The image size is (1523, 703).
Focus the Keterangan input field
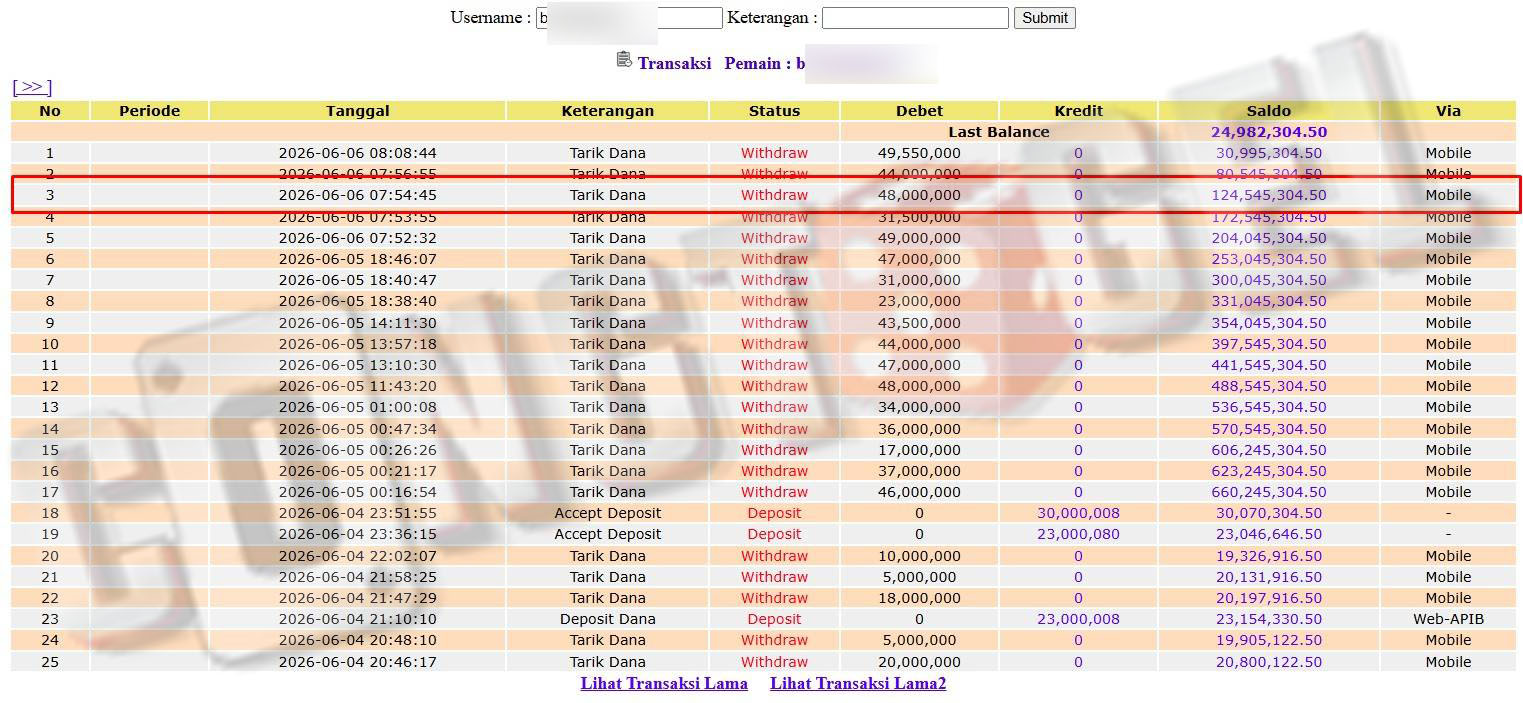pyautogui.click(x=915, y=18)
